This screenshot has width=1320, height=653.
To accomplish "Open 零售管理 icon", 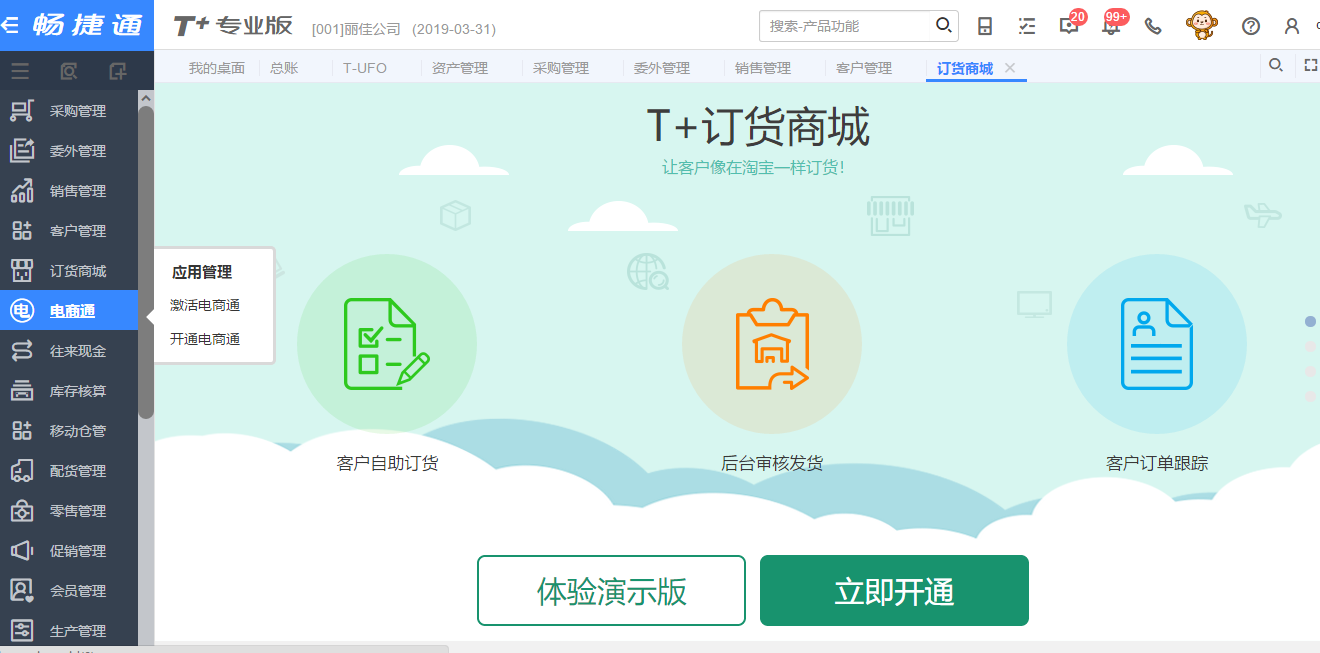I will coord(22,511).
